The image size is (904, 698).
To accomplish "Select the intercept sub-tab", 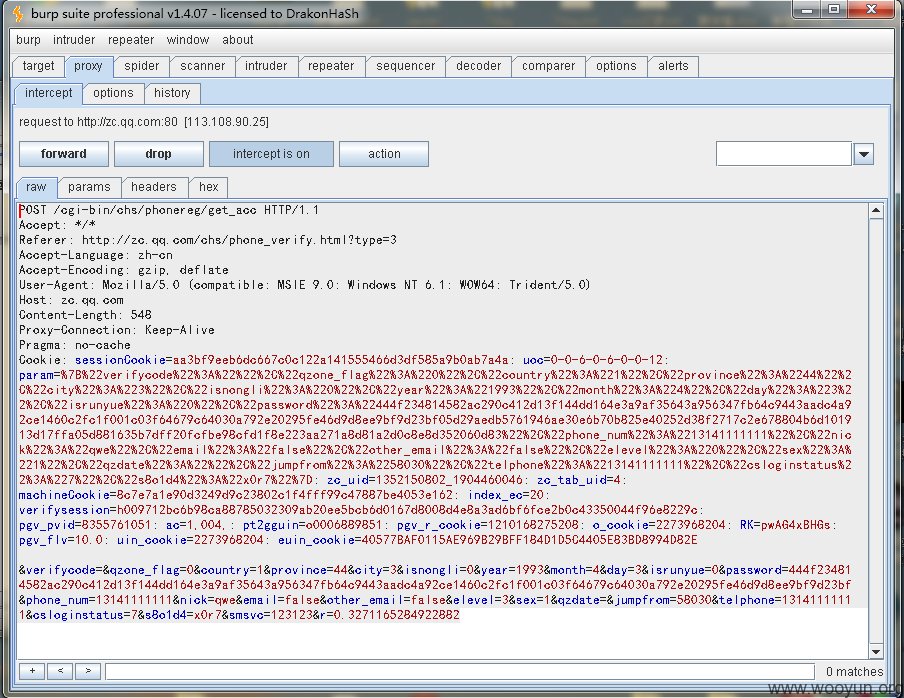I will tap(48, 93).
